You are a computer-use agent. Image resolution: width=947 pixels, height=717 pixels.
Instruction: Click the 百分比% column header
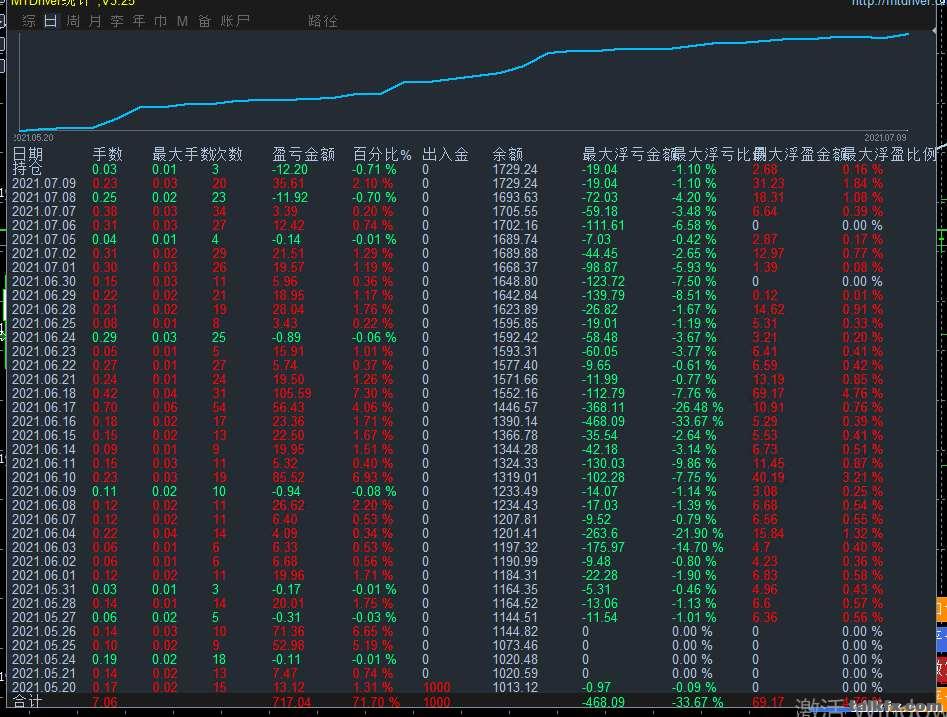[382, 155]
